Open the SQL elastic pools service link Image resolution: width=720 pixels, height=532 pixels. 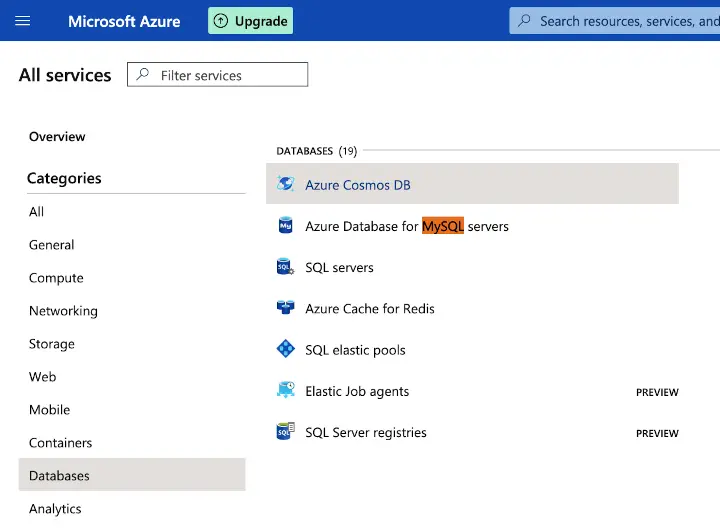pos(355,350)
